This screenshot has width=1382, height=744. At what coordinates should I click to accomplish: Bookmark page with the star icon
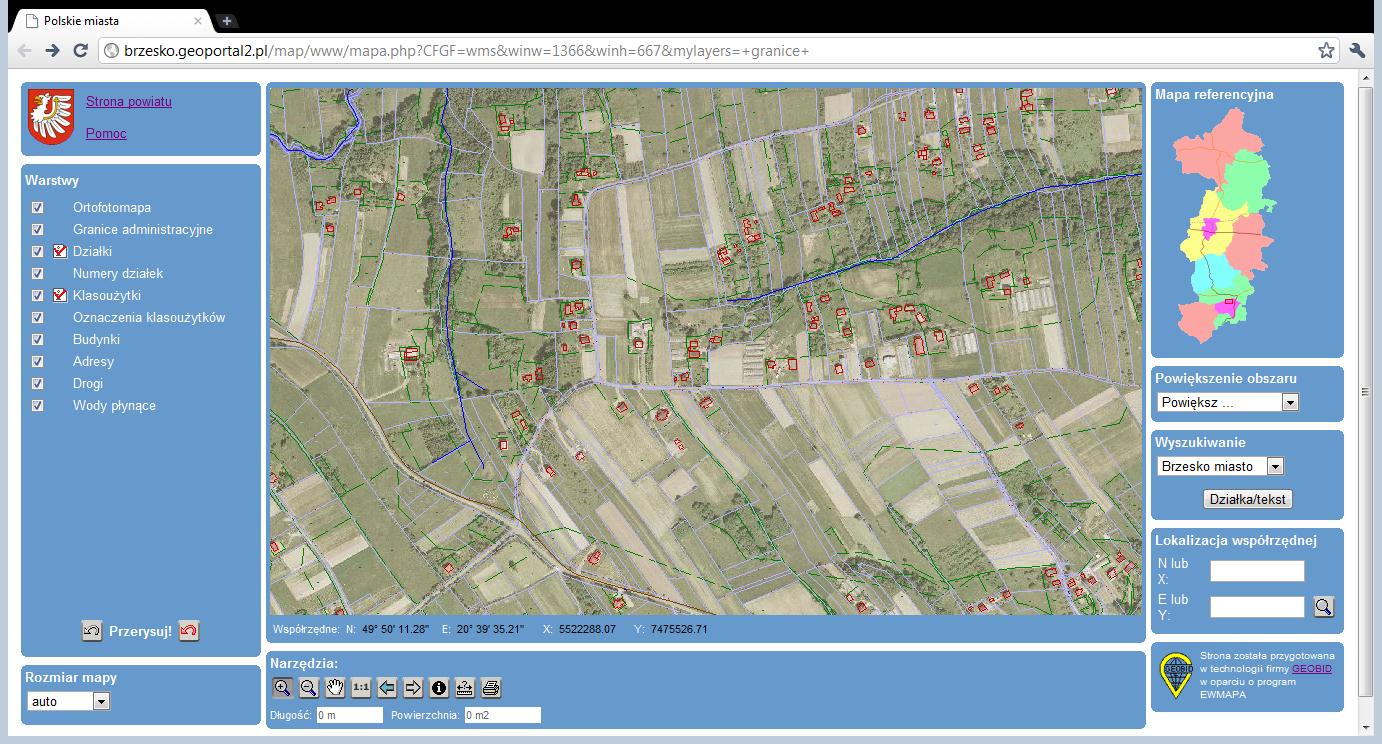tap(1326, 50)
